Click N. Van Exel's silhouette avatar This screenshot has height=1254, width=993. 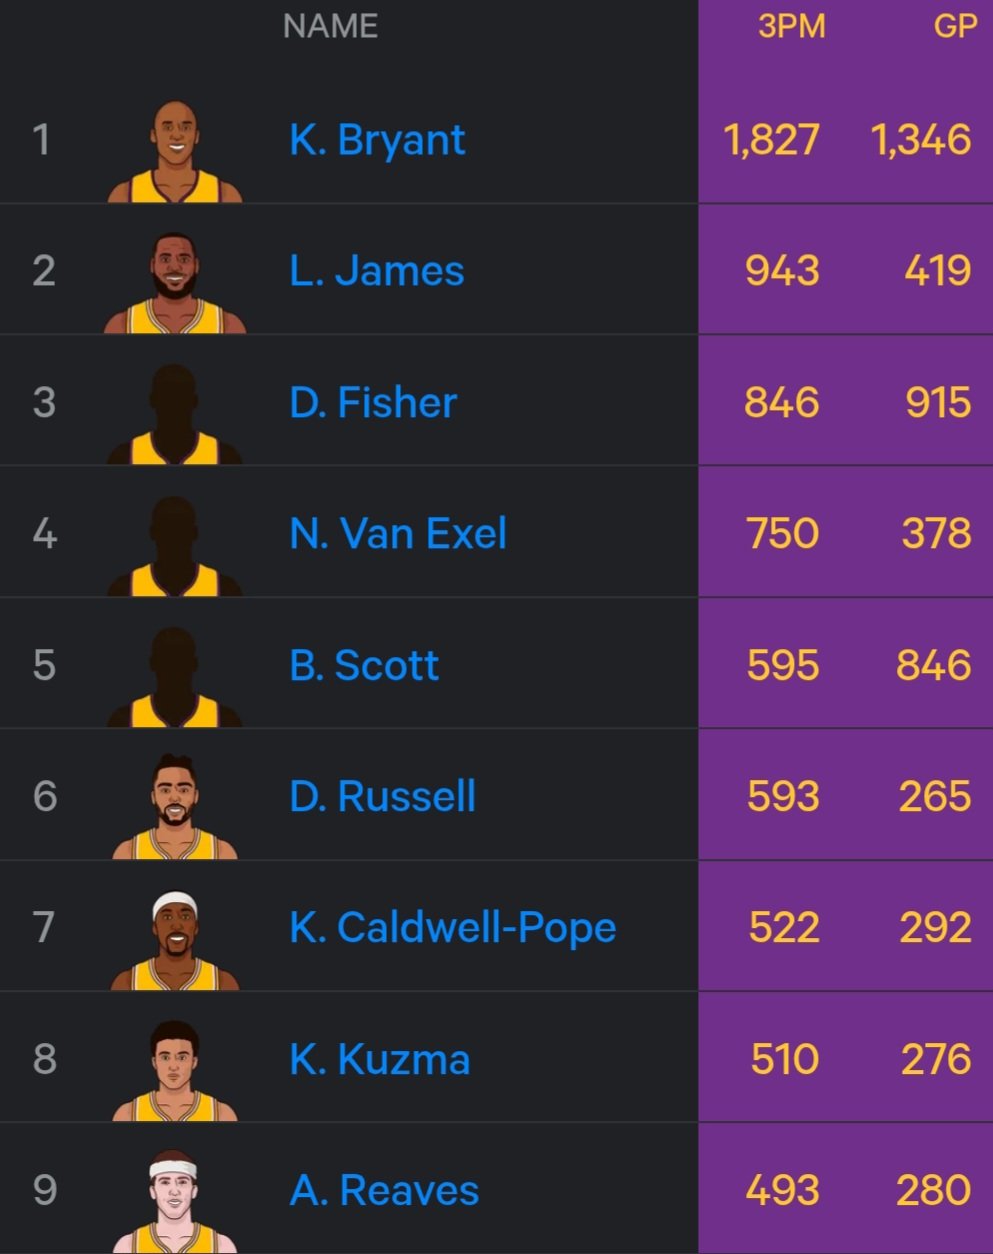pos(175,546)
